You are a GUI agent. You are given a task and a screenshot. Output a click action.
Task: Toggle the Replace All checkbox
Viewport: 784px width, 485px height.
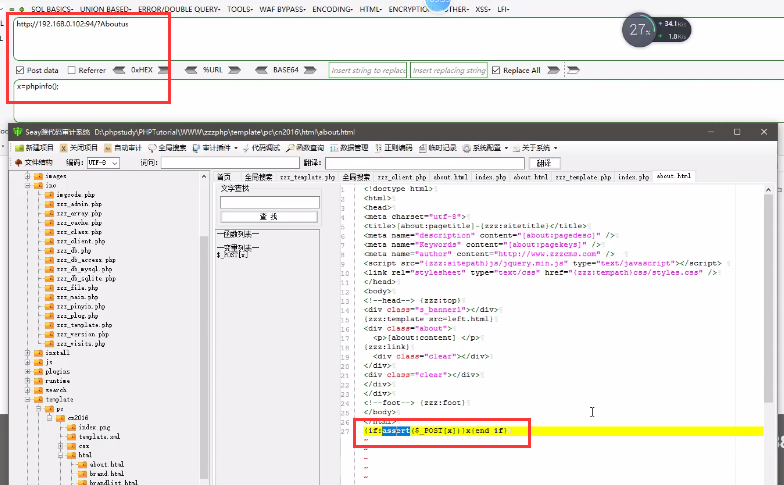pos(496,70)
